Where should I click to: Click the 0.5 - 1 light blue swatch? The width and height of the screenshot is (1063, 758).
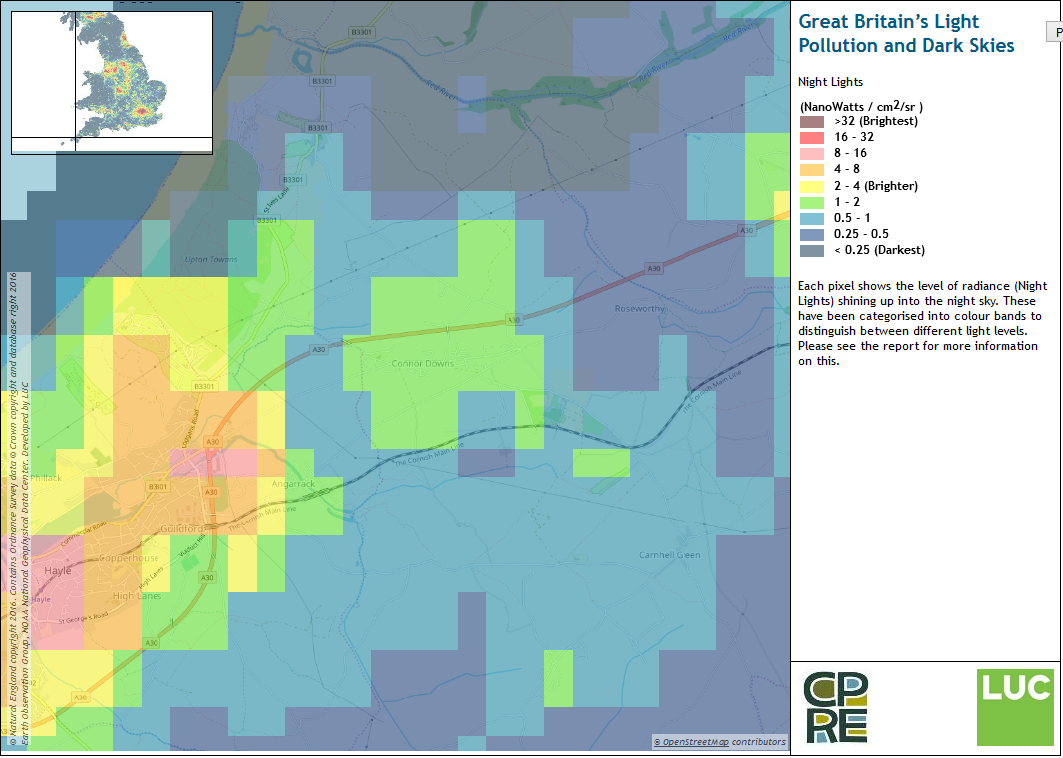click(x=811, y=218)
